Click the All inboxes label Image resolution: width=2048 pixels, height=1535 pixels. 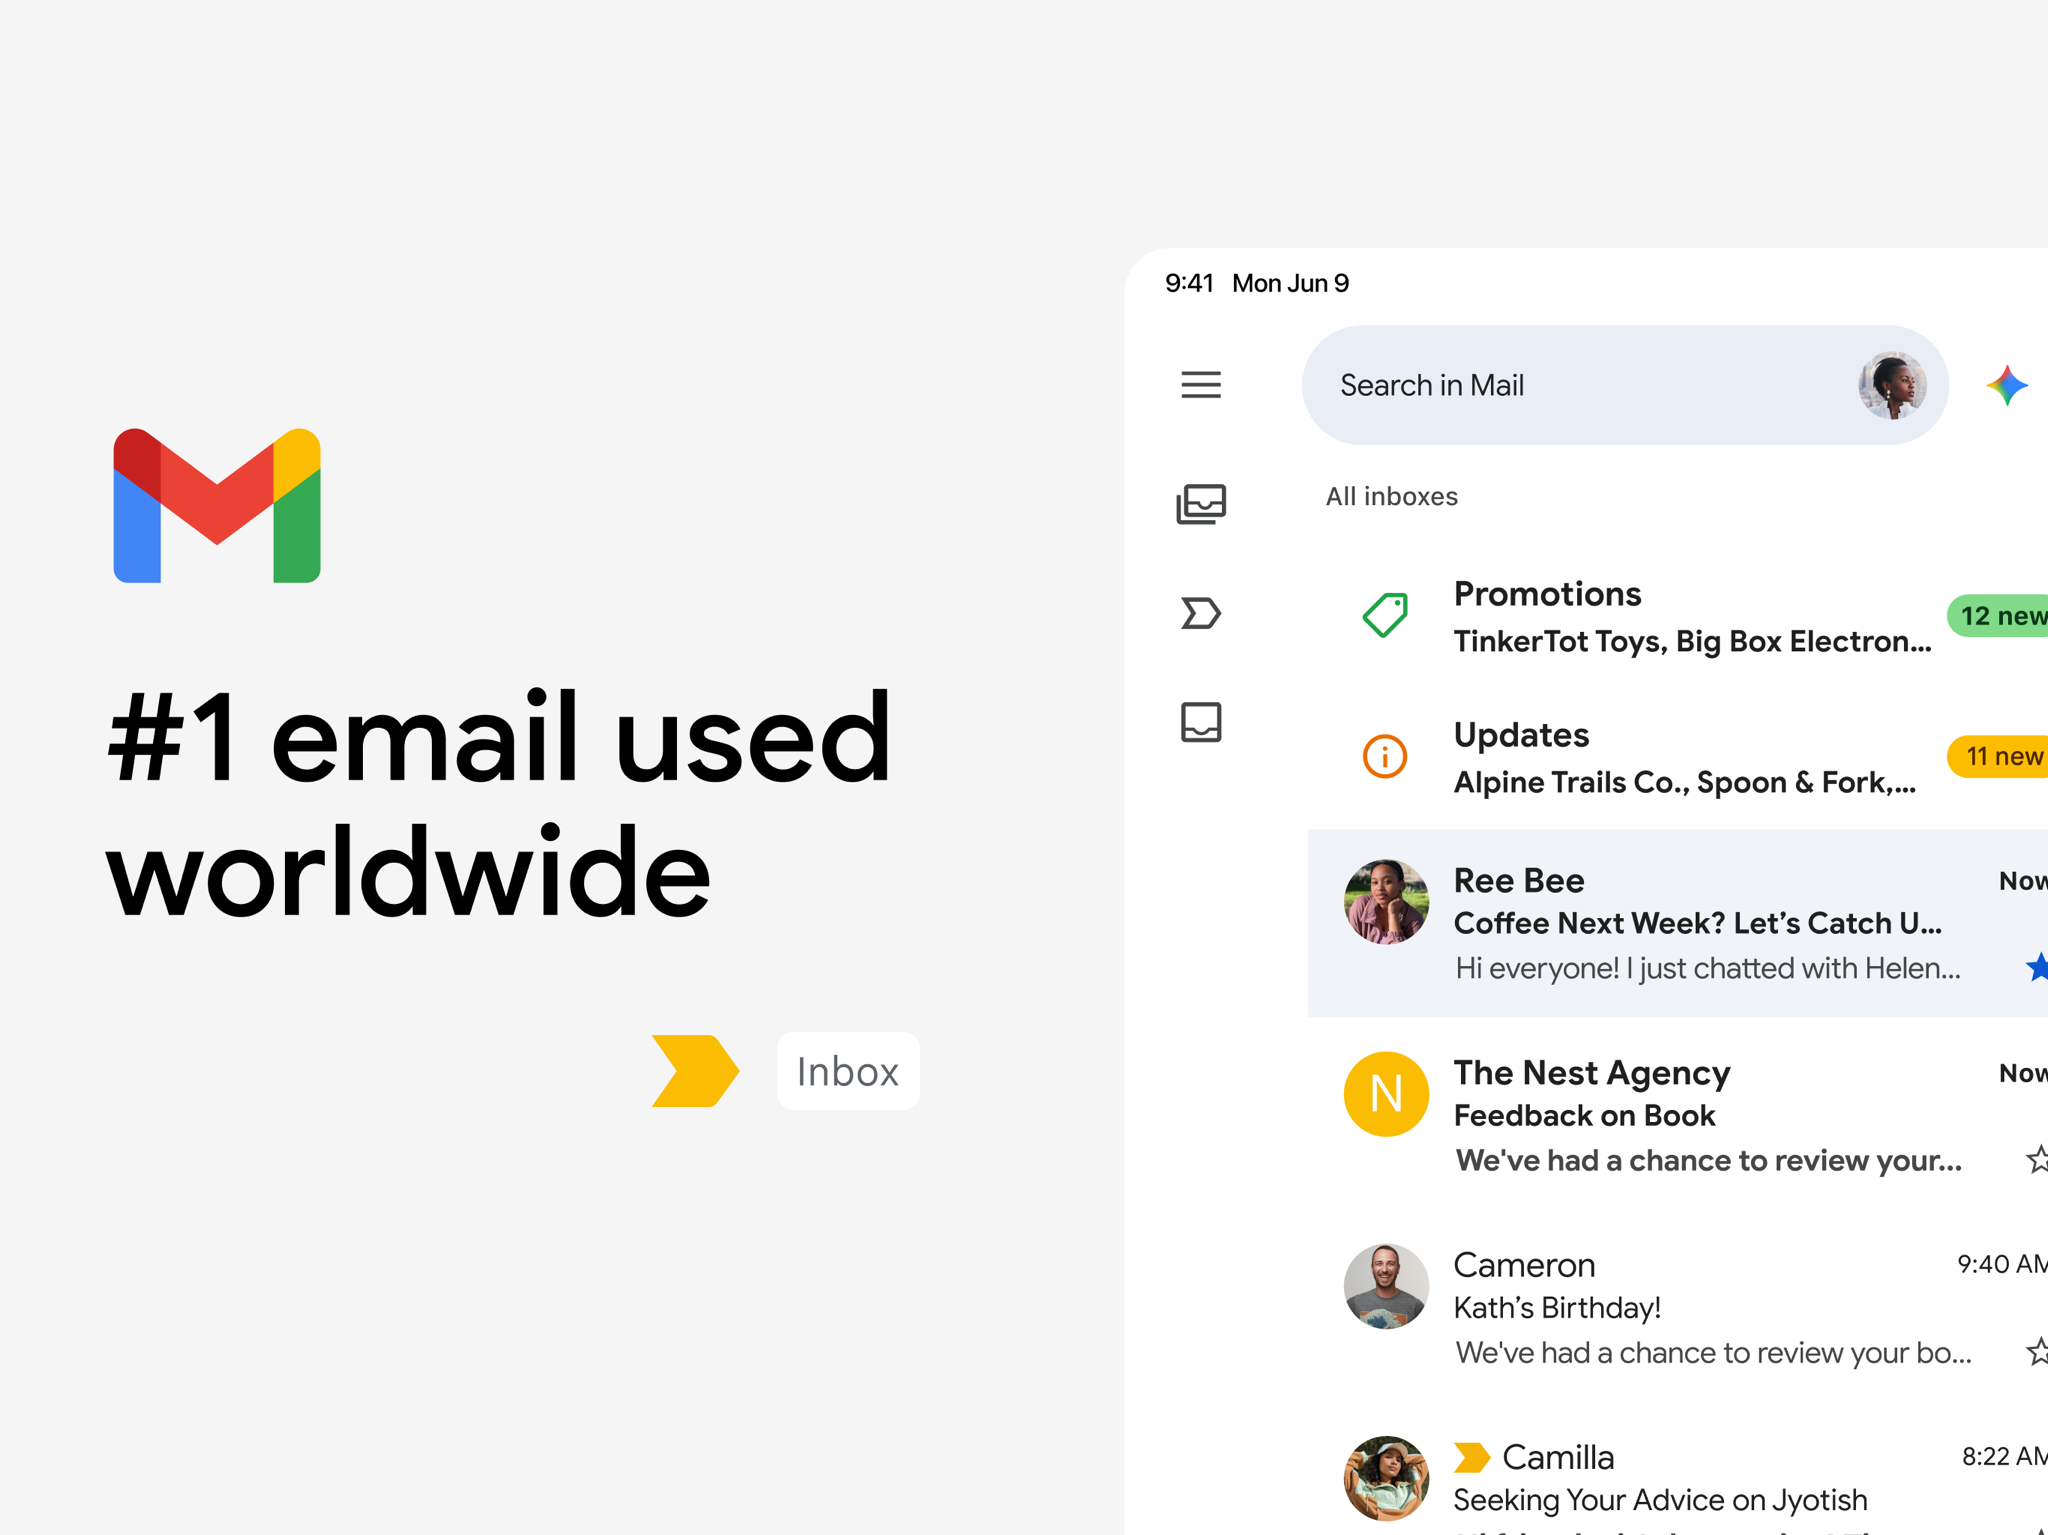click(1391, 496)
